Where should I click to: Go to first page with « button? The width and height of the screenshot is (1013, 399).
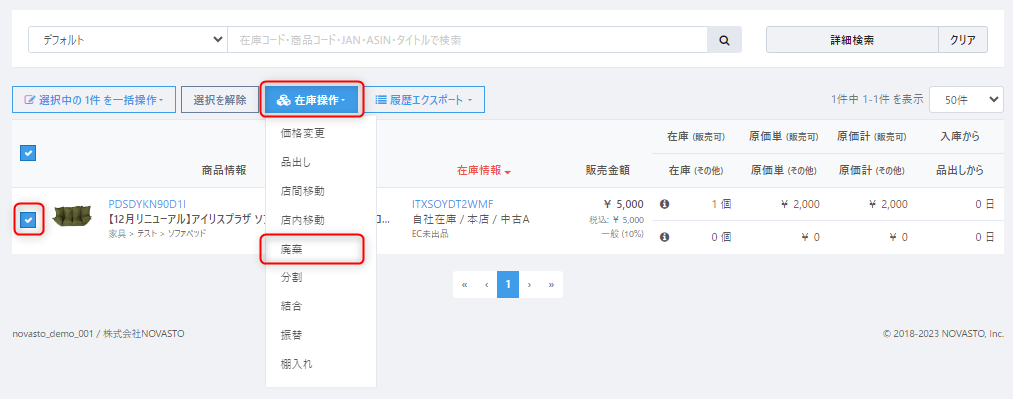(x=465, y=285)
